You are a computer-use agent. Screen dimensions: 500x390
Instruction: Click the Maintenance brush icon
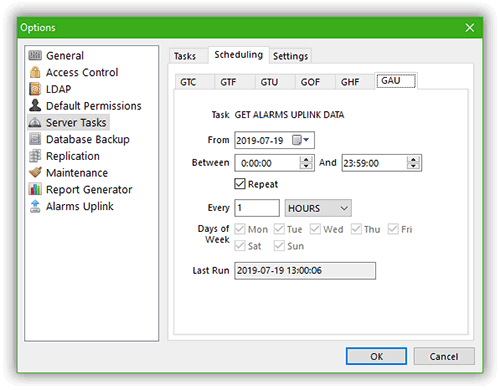pyautogui.click(x=35, y=172)
